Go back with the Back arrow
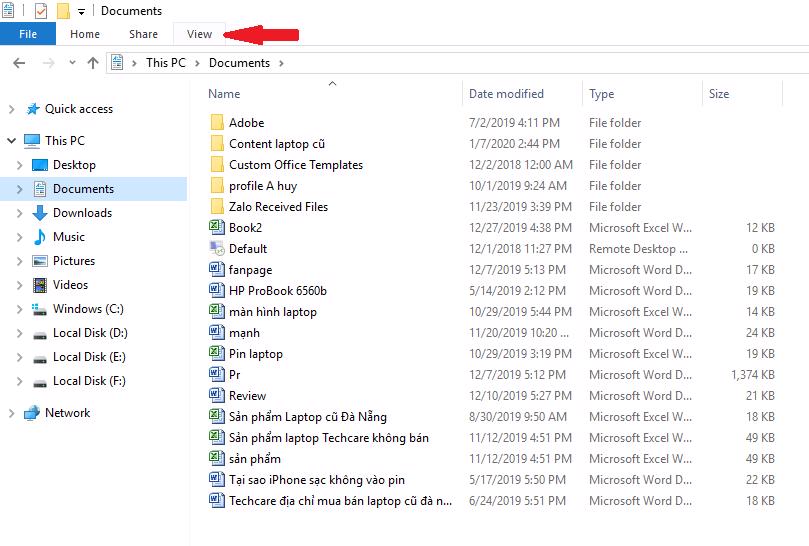Image resolution: width=809 pixels, height=546 pixels. point(19,63)
